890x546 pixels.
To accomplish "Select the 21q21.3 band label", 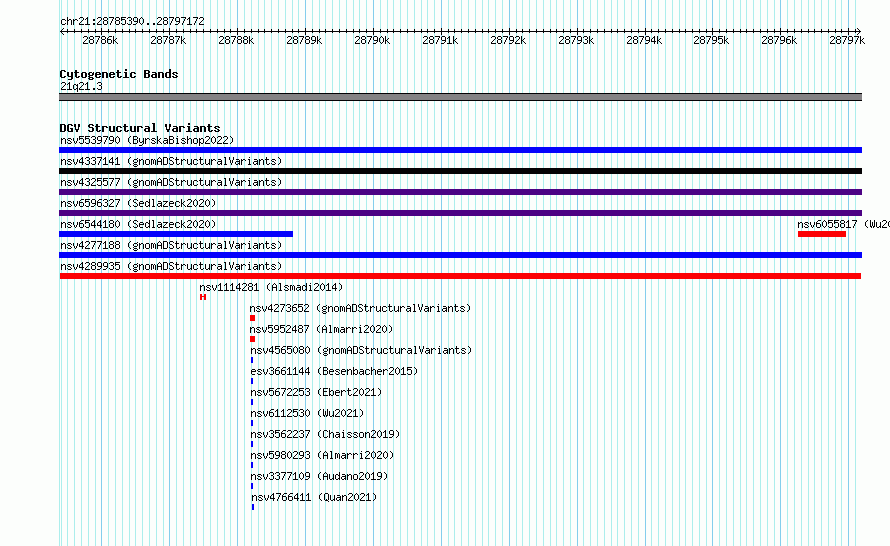I will point(81,86).
